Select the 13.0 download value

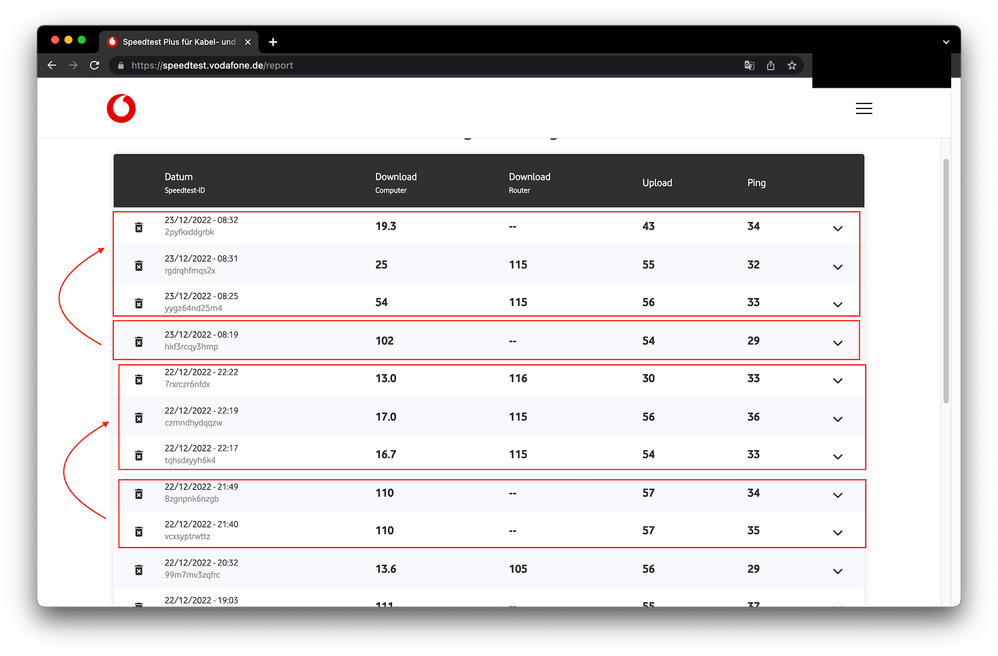(386, 378)
